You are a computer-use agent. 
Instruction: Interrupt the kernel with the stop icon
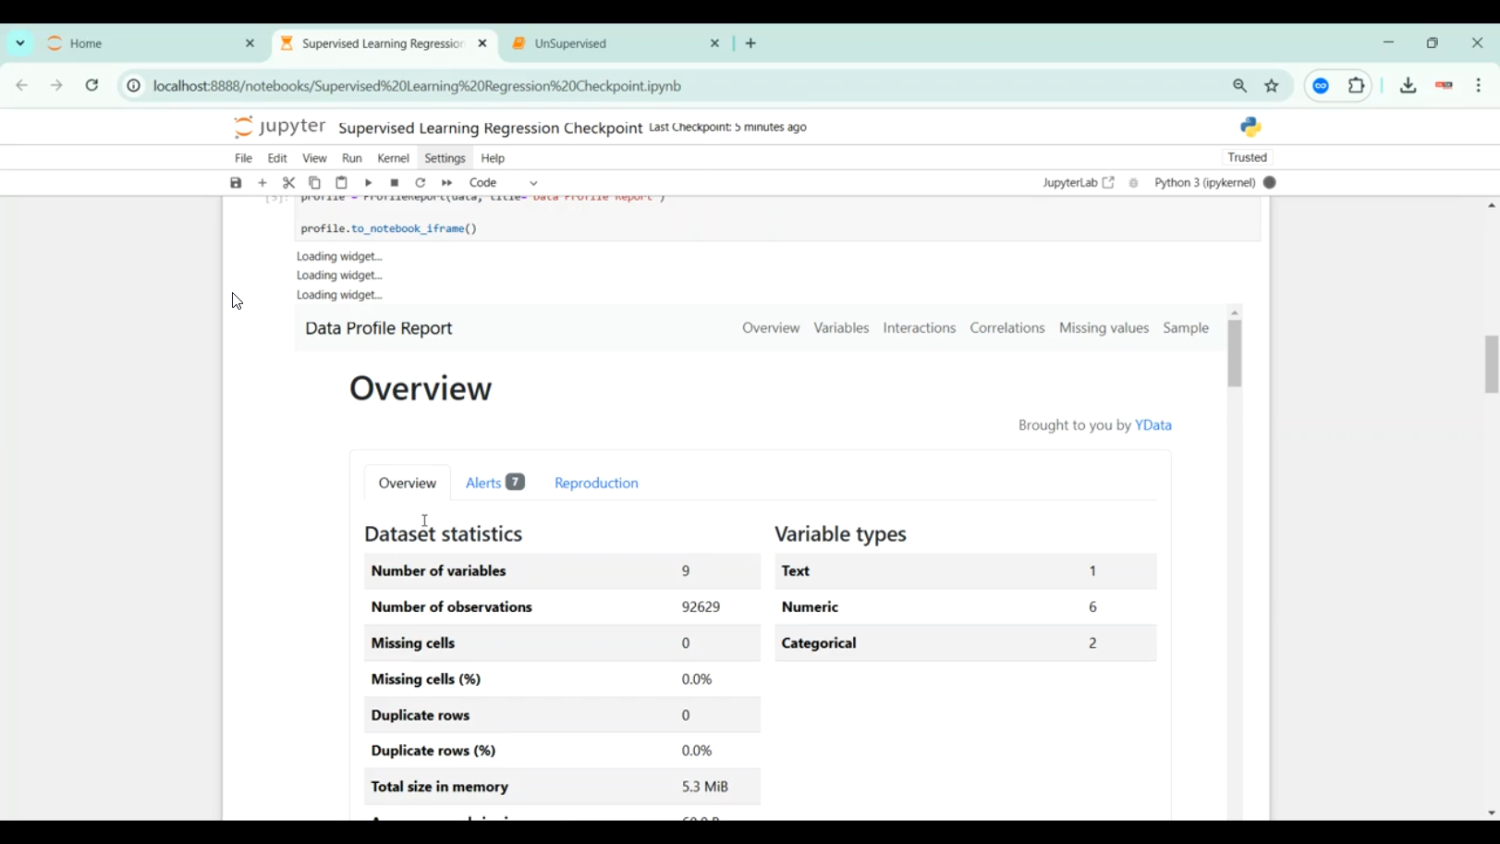pyautogui.click(x=395, y=183)
